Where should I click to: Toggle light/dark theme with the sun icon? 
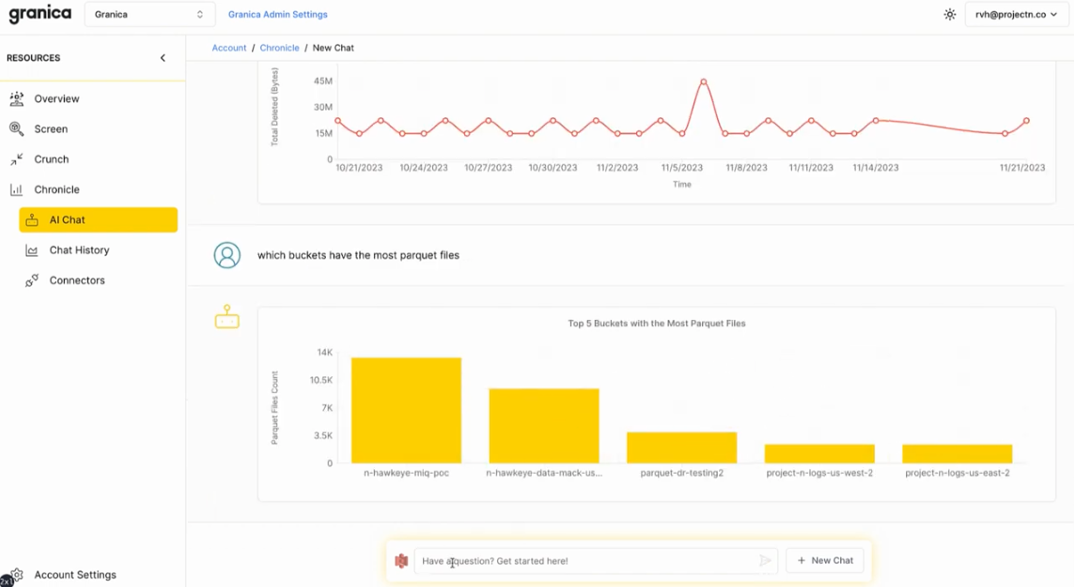click(949, 14)
